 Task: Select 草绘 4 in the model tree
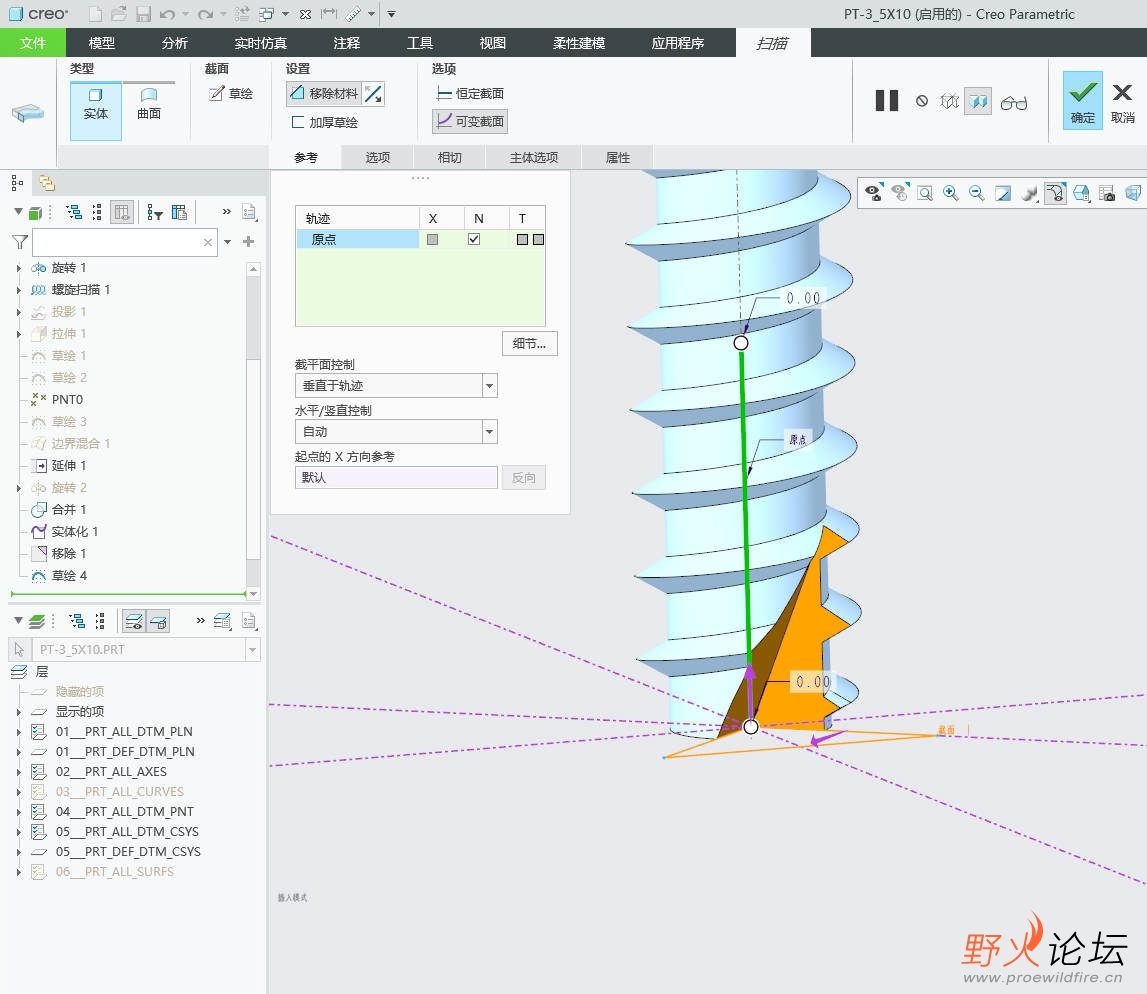69,575
